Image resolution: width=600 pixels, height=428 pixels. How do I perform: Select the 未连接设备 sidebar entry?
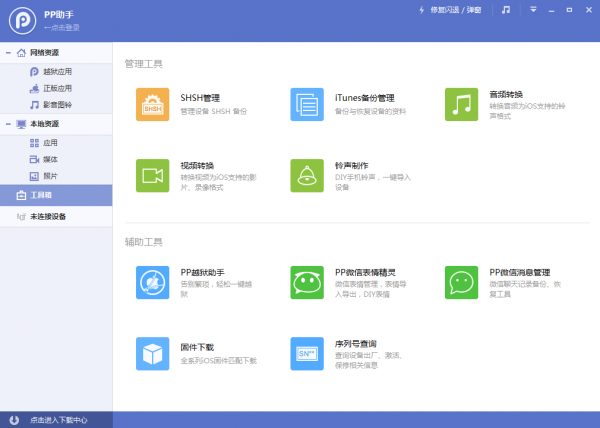[x=56, y=216]
